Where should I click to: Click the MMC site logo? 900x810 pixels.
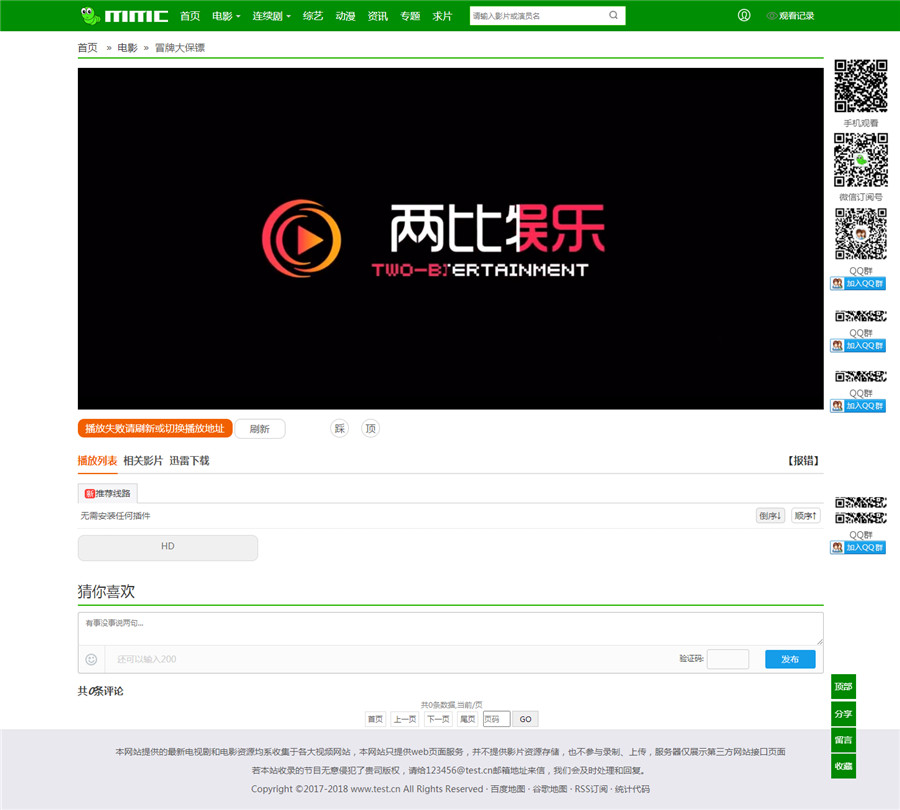[124, 15]
